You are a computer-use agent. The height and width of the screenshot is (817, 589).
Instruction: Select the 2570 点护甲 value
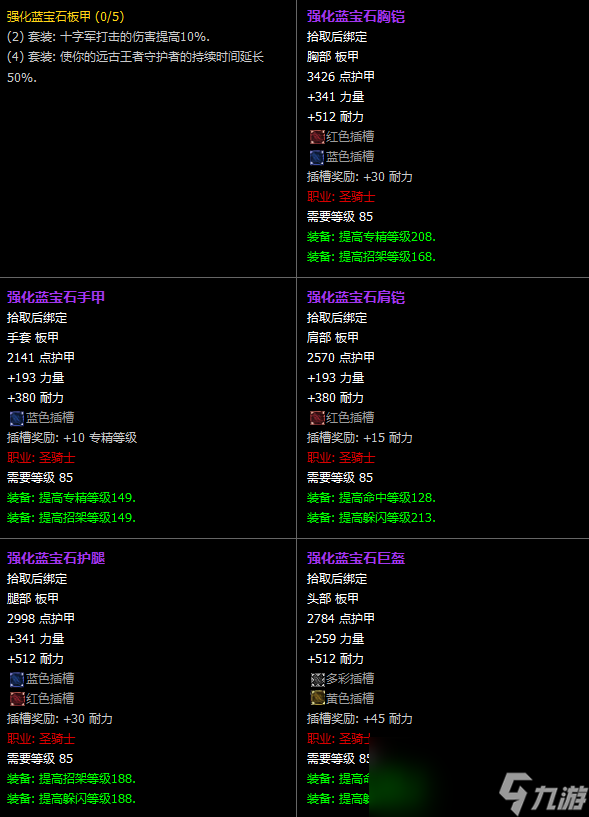click(341, 358)
